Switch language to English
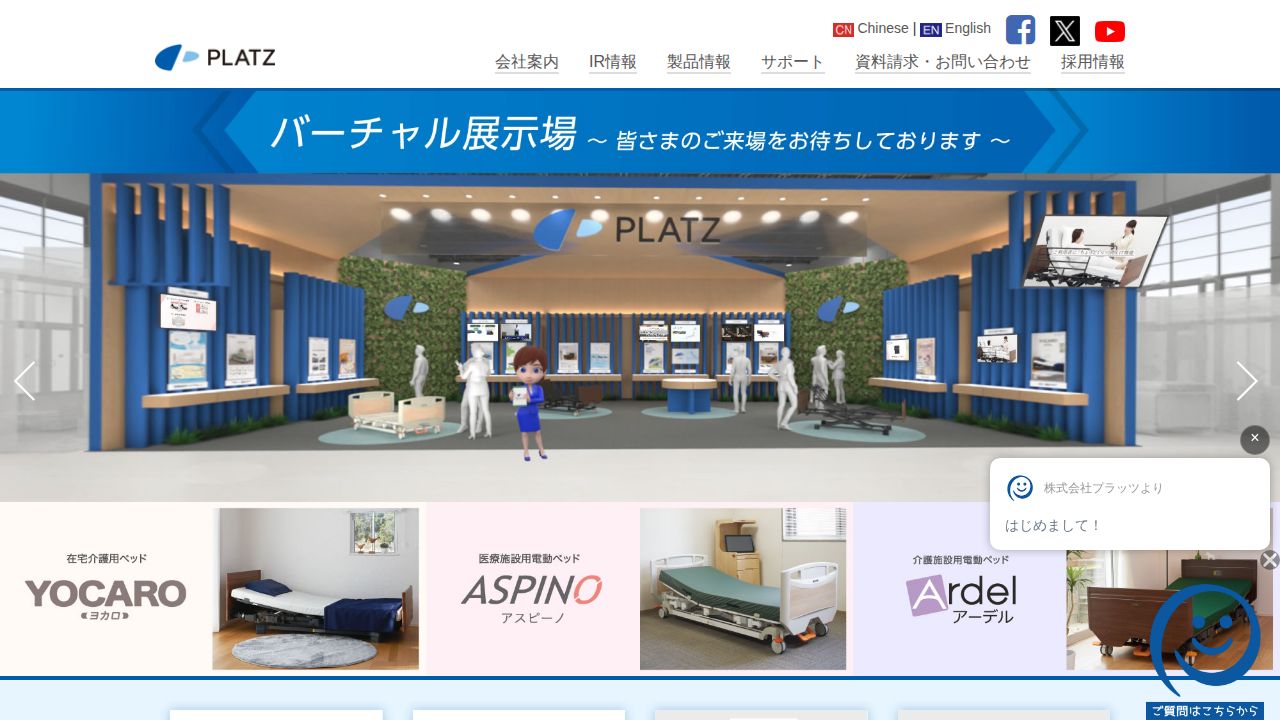Screen dimensions: 1280x720 click(x=968, y=28)
